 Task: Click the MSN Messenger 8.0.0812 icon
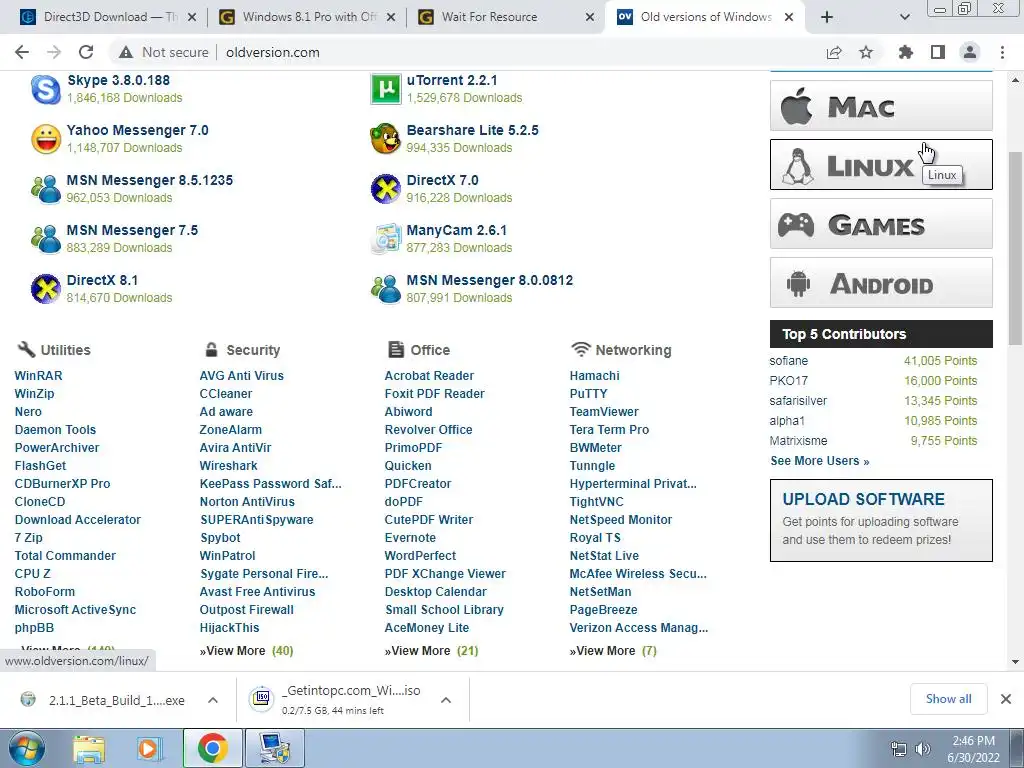pyautogui.click(x=385, y=289)
